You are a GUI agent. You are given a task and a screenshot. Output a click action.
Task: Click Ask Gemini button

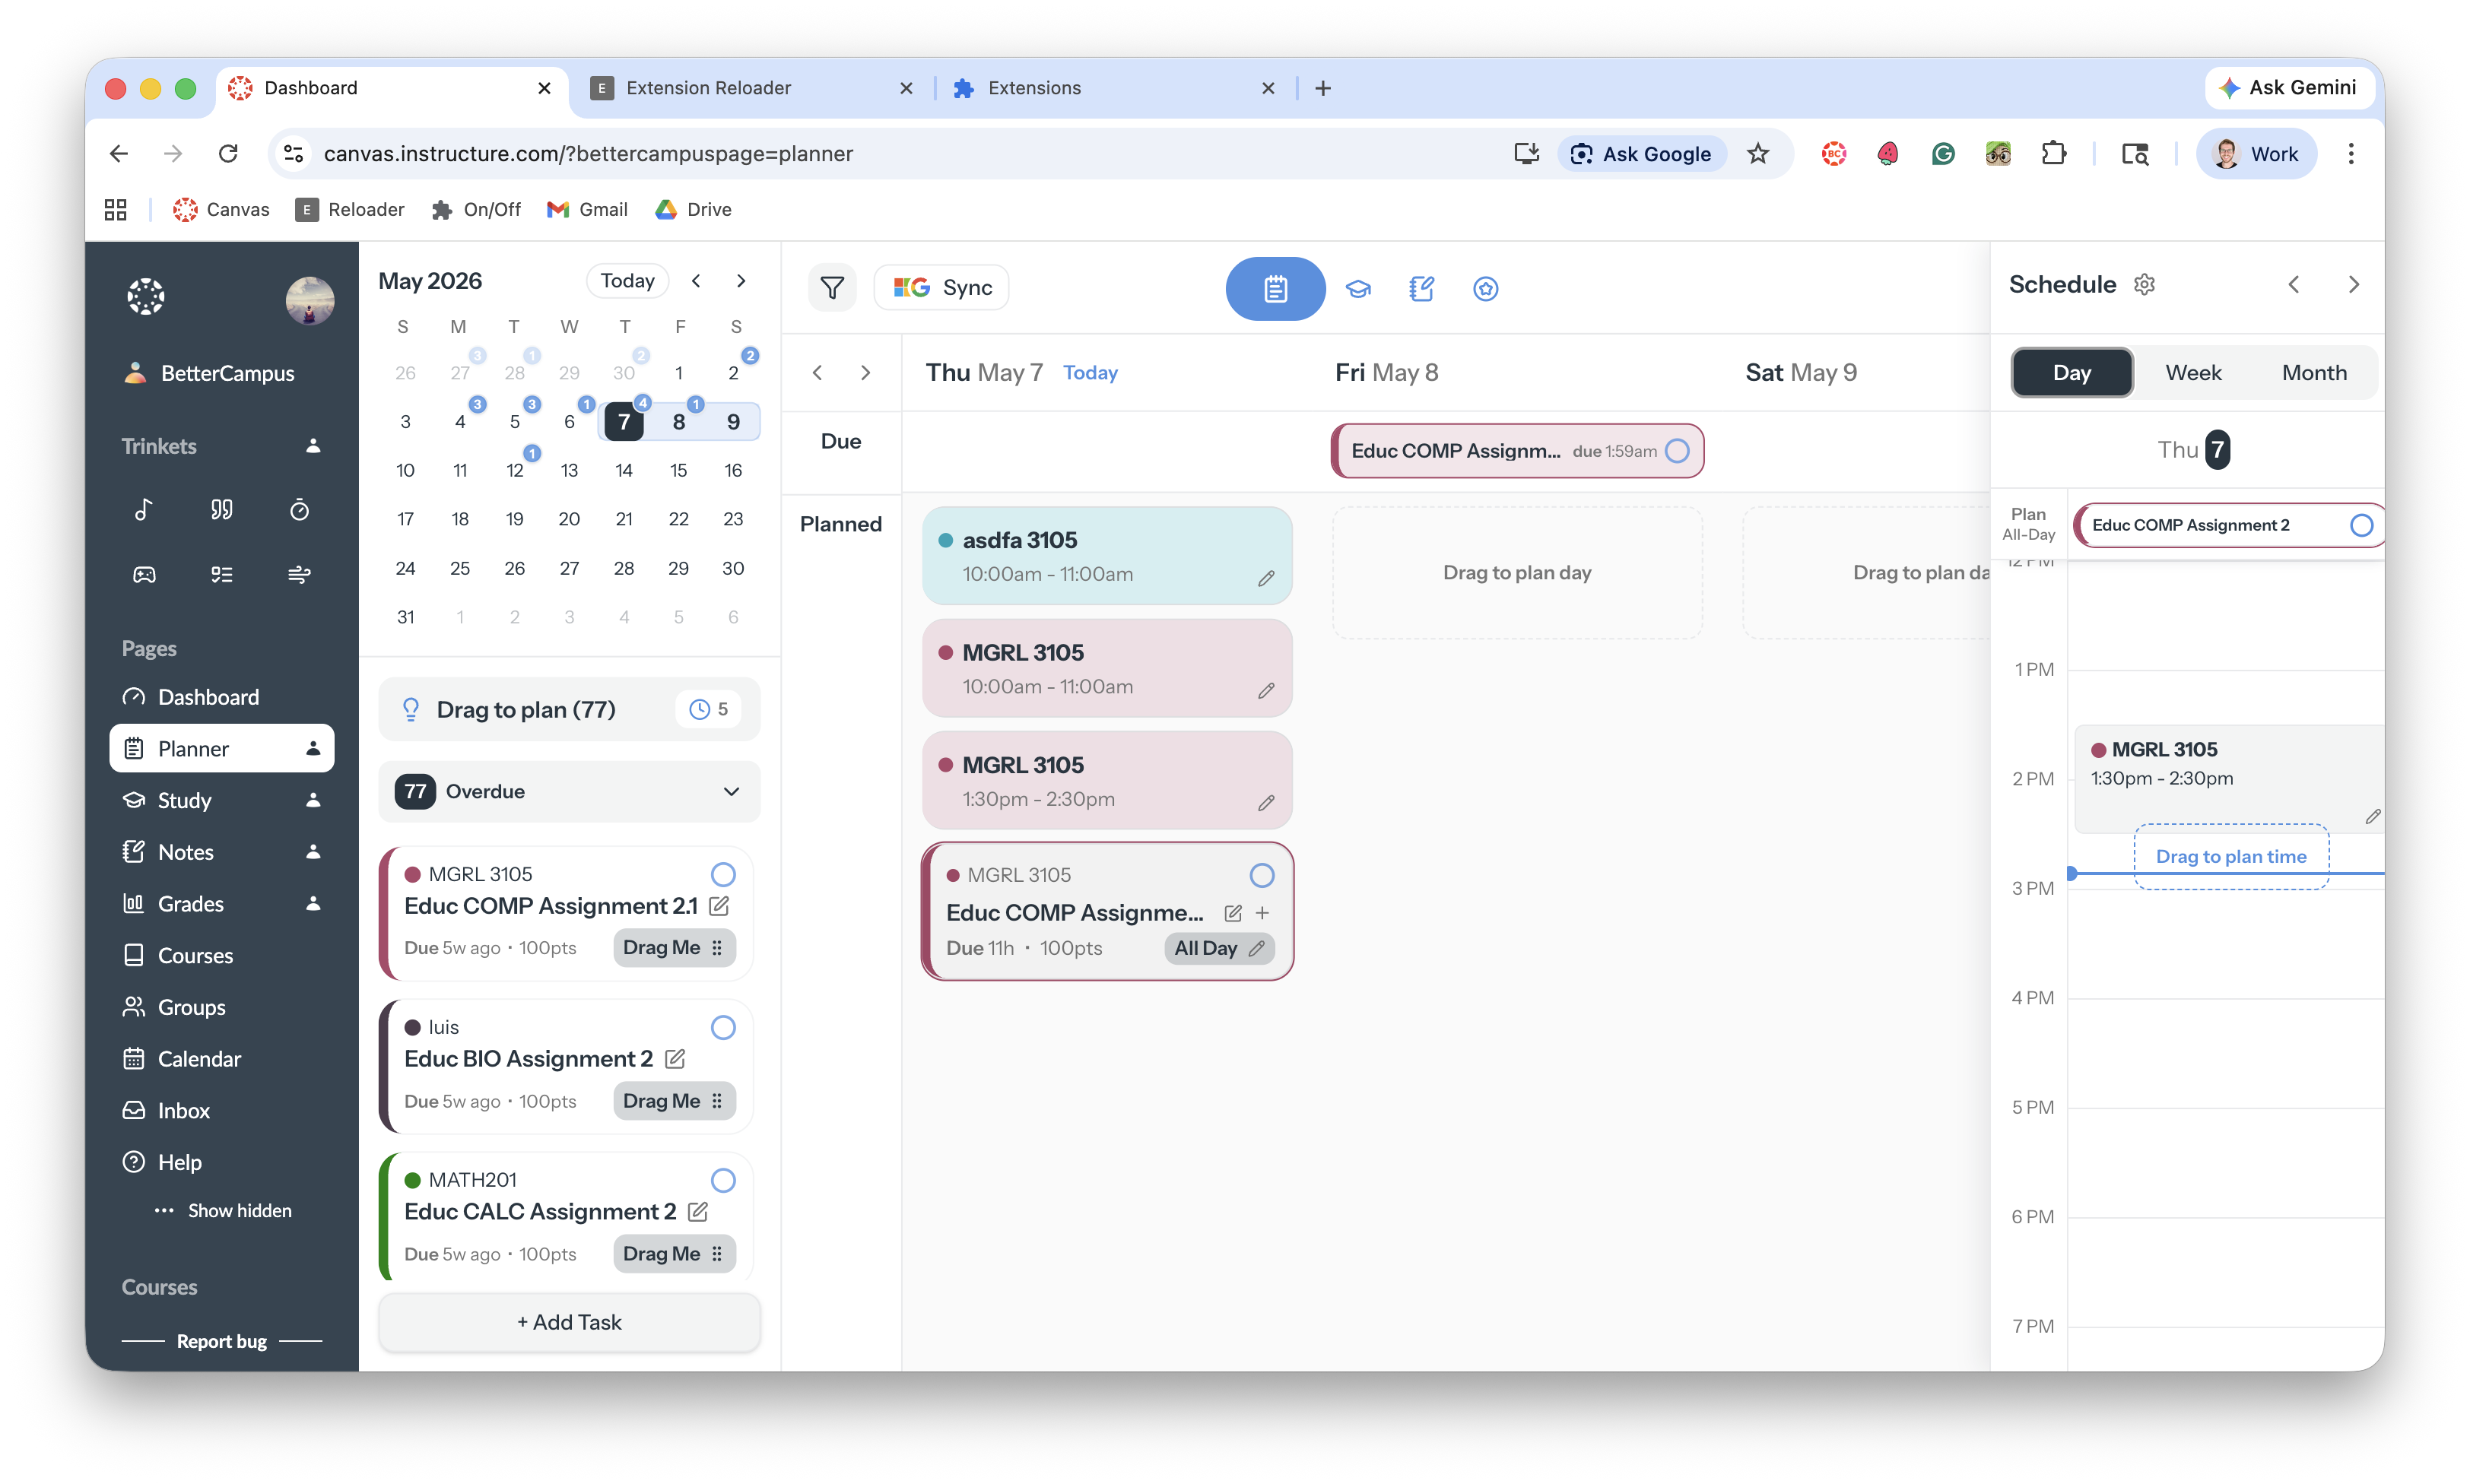[x=2289, y=88]
